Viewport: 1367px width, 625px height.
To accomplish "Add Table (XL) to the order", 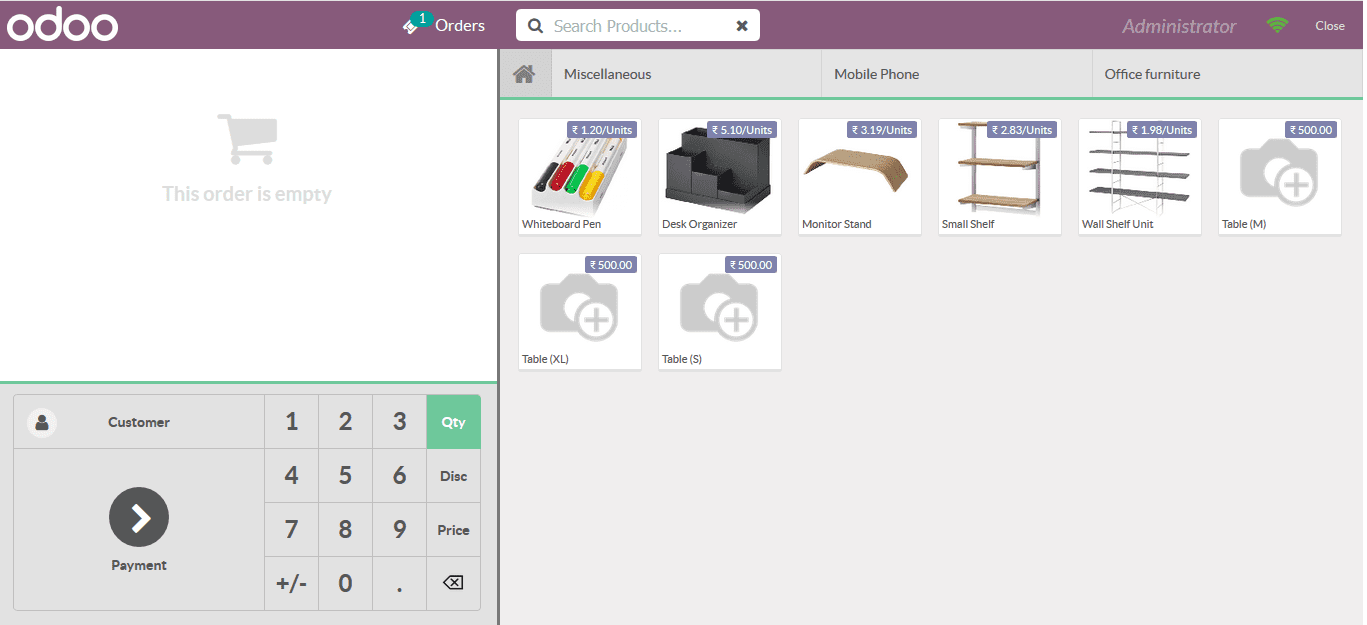I will [579, 311].
